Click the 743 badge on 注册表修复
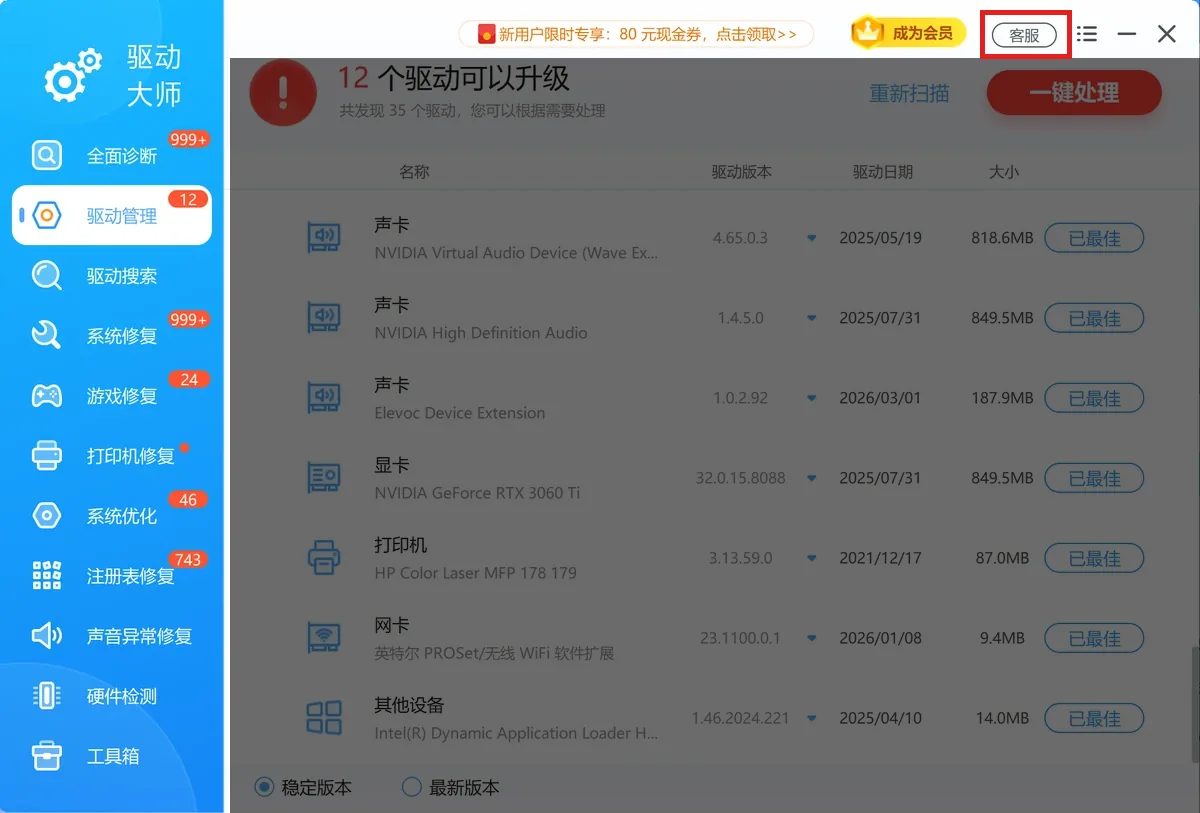The width and height of the screenshot is (1200, 813). (188, 559)
